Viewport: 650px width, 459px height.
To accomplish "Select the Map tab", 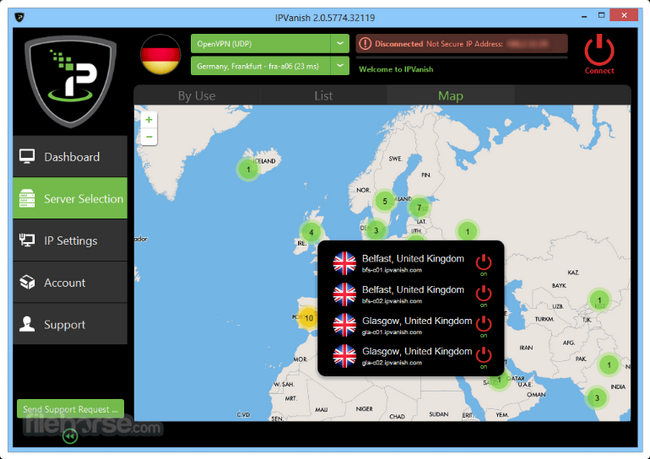I will click(x=451, y=96).
